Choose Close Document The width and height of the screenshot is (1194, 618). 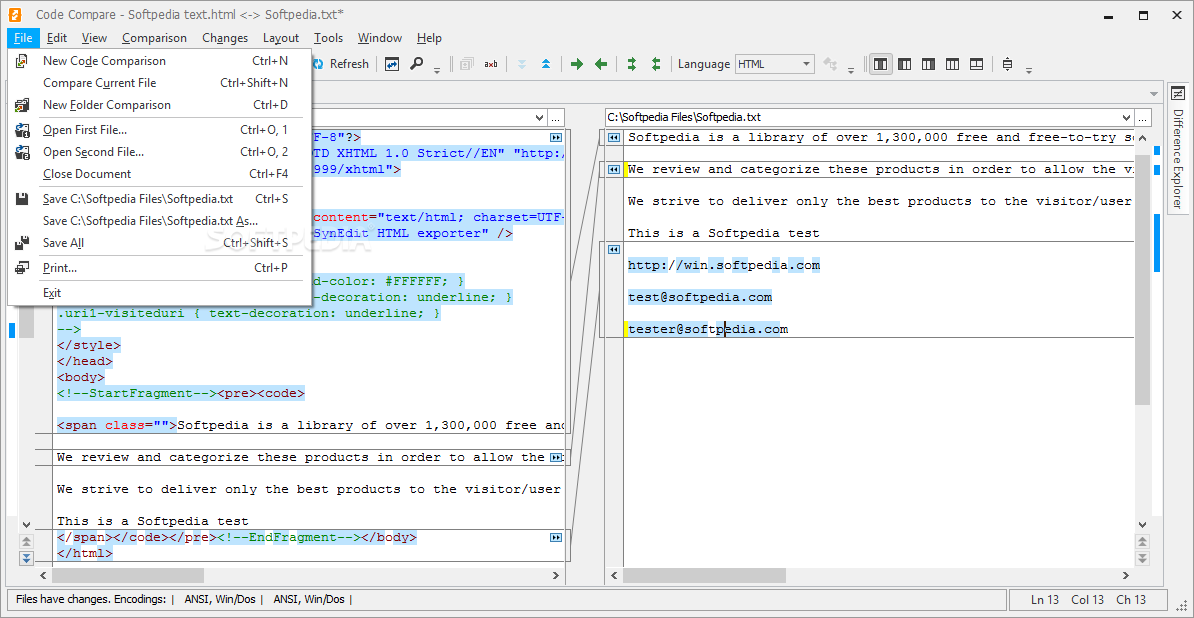pyautogui.click(x=159, y=174)
